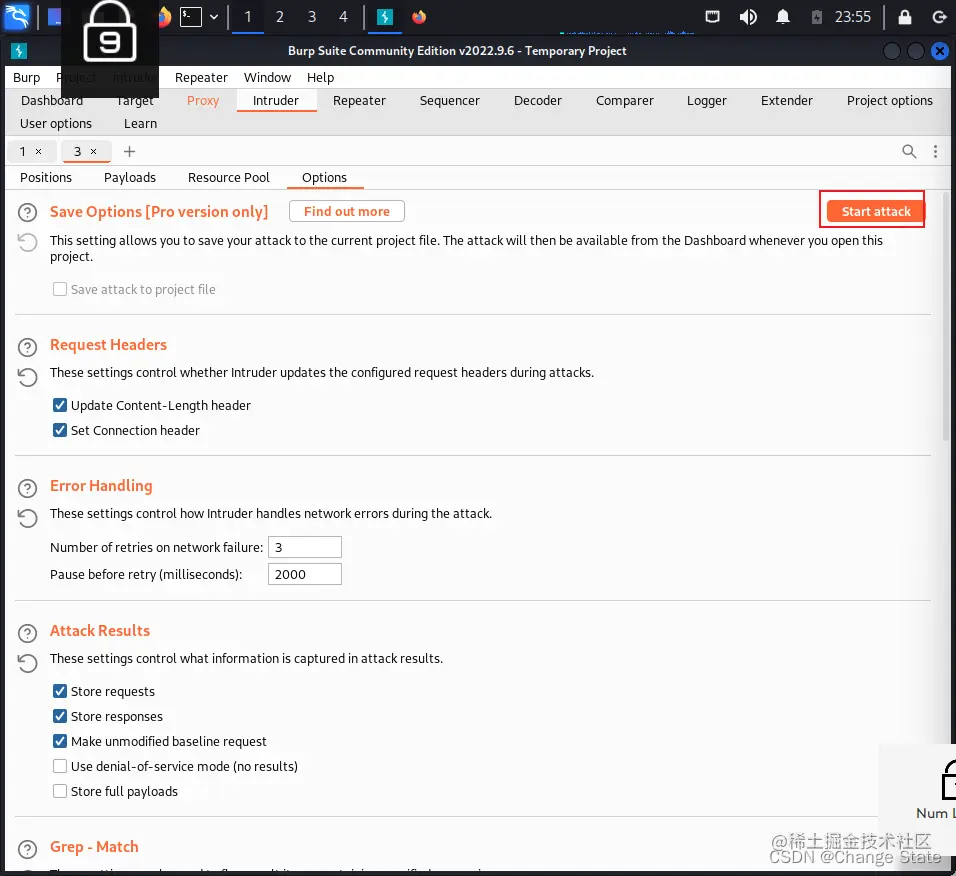Image resolution: width=956 pixels, height=876 pixels.
Task: Restore defaults for Error Handling section
Action: click(27, 518)
